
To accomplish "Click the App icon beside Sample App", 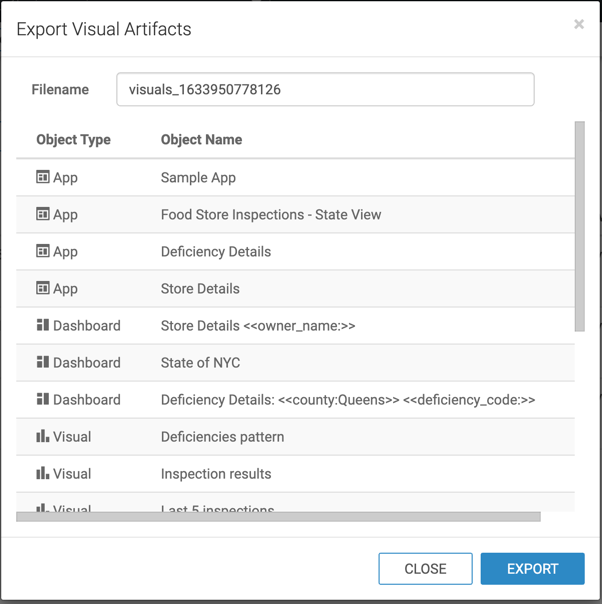I will [x=43, y=177].
